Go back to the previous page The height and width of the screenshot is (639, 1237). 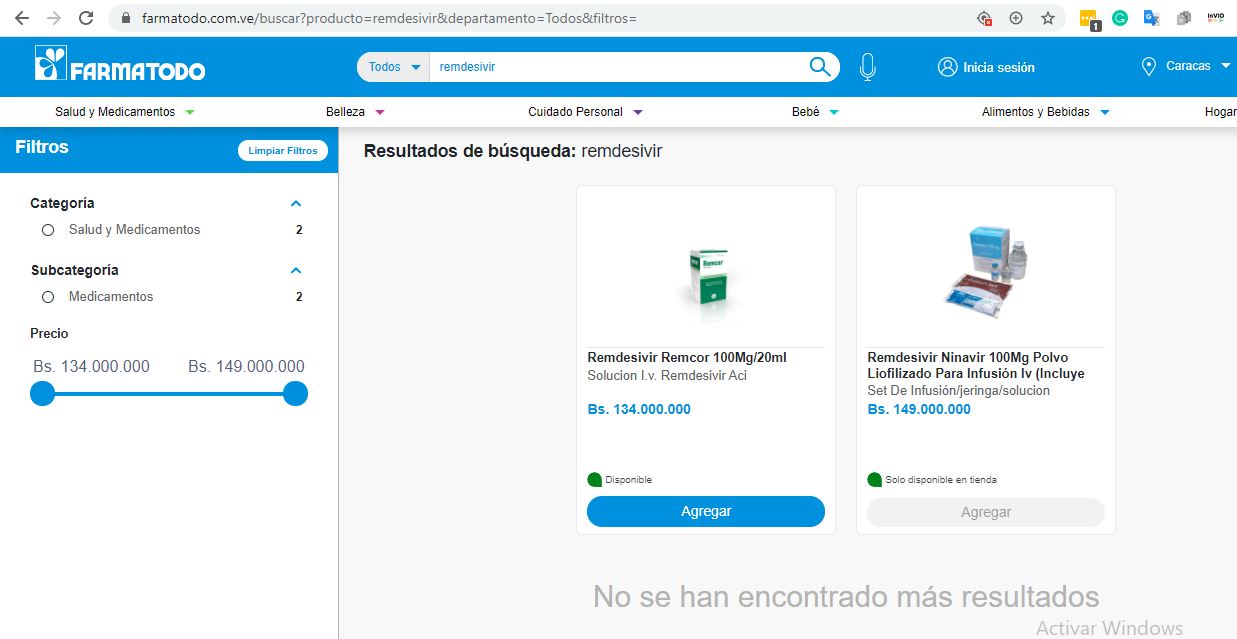pos(22,18)
